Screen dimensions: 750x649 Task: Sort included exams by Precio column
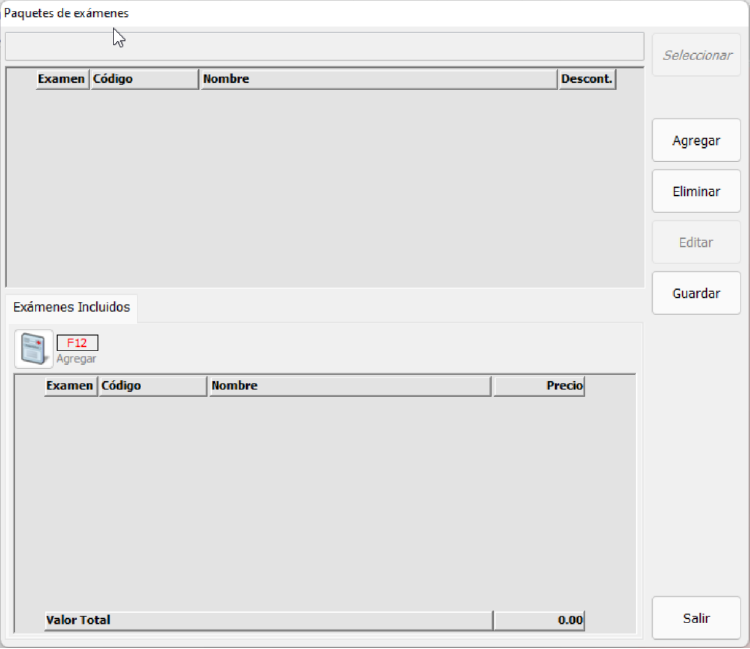(539, 386)
